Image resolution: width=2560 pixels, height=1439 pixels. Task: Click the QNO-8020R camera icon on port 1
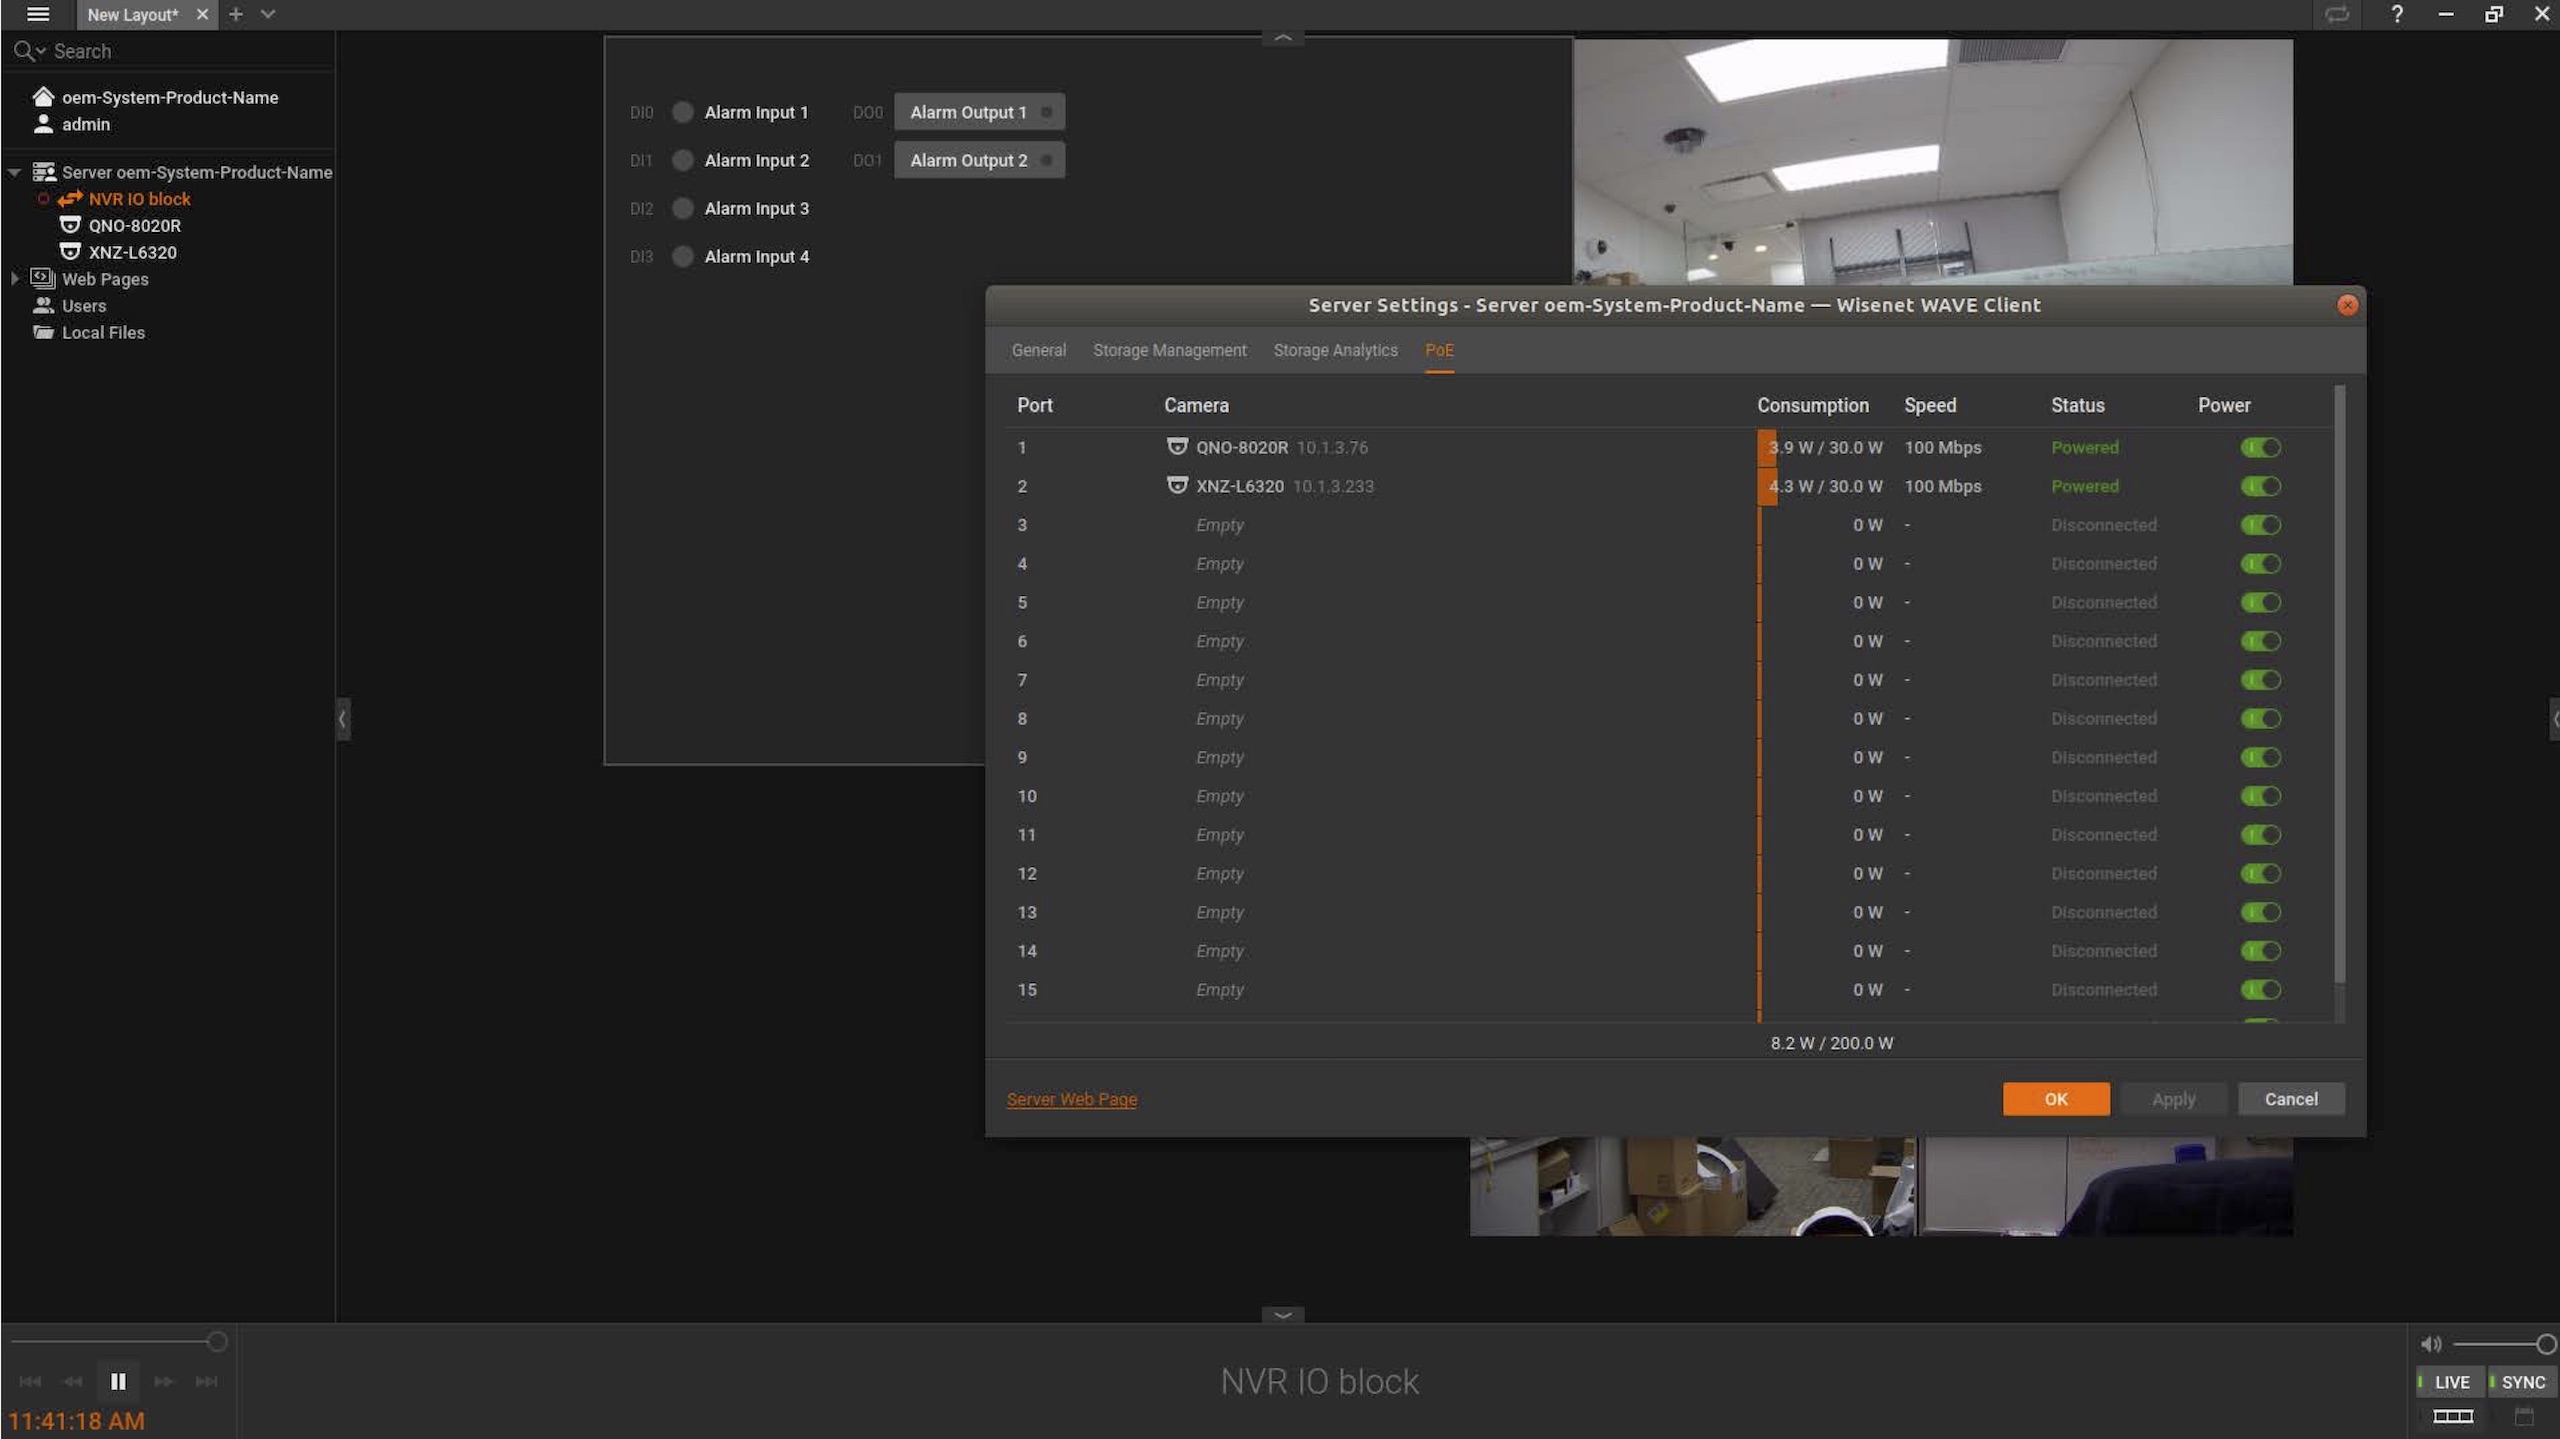1177,446
